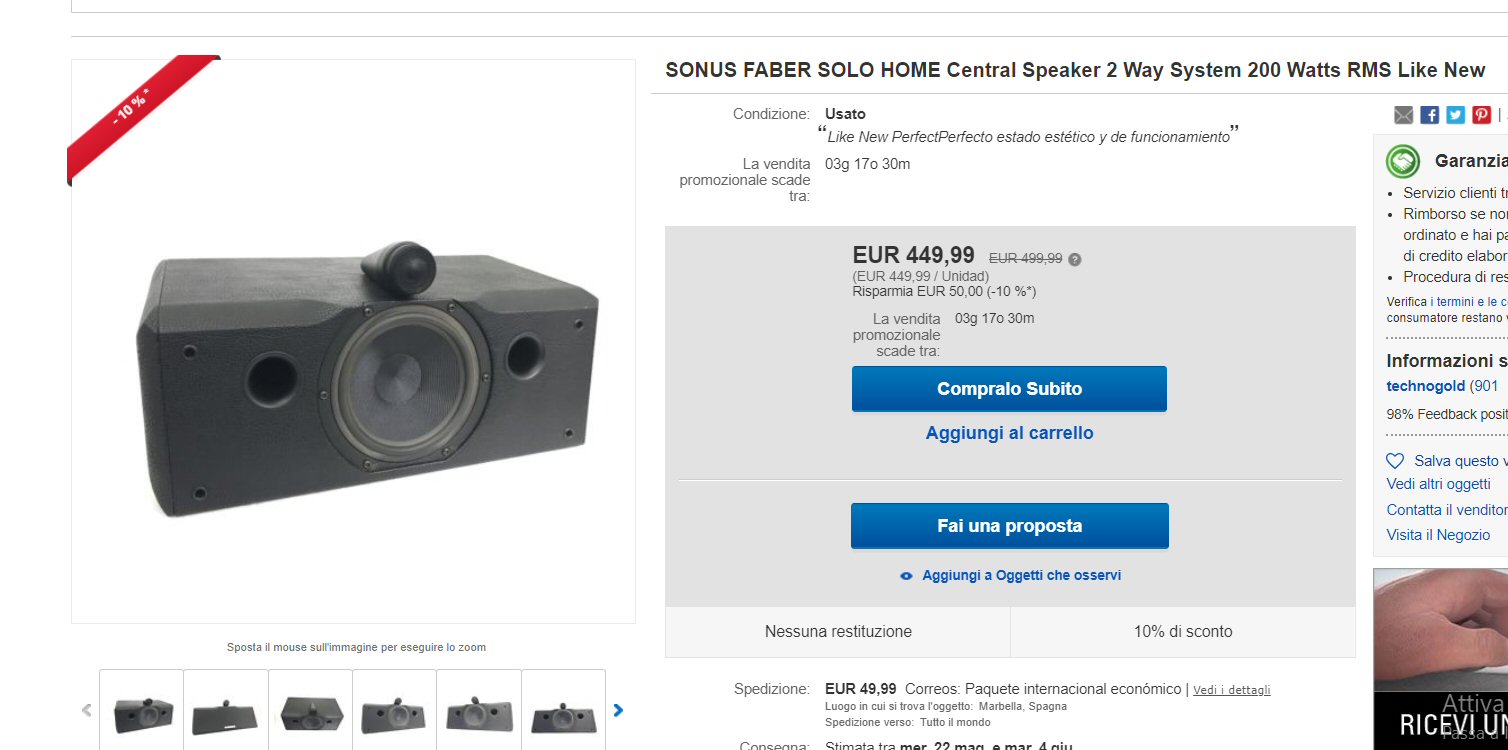Expand shipping details via Vedi i dettagli
Image resolution: width=1508 pixels, height=750 pixels.
(x=1231, y=690)
